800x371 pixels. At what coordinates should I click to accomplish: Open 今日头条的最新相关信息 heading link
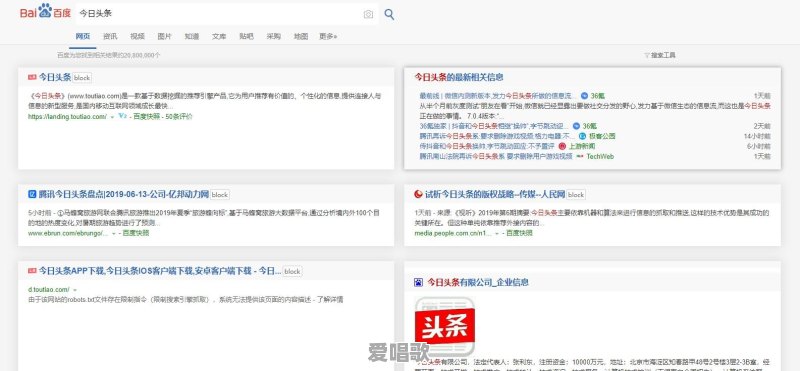tap(459, 77)
